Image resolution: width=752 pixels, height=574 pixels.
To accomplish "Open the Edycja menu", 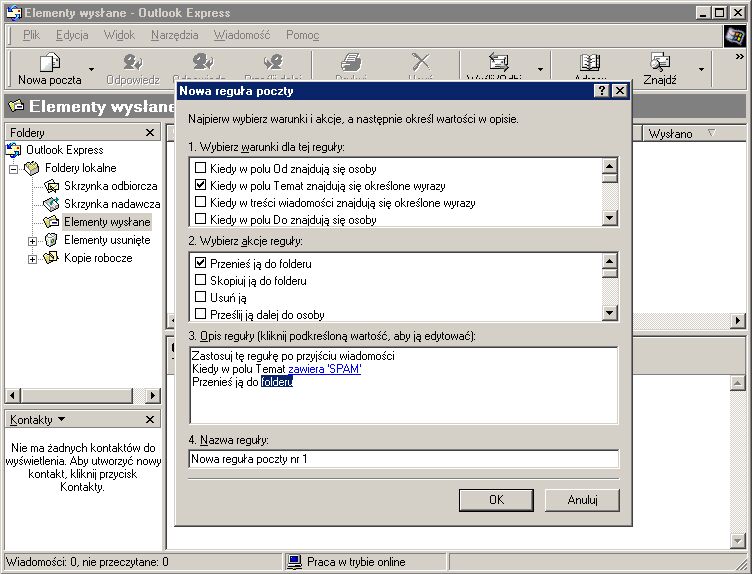I will 72,35.
